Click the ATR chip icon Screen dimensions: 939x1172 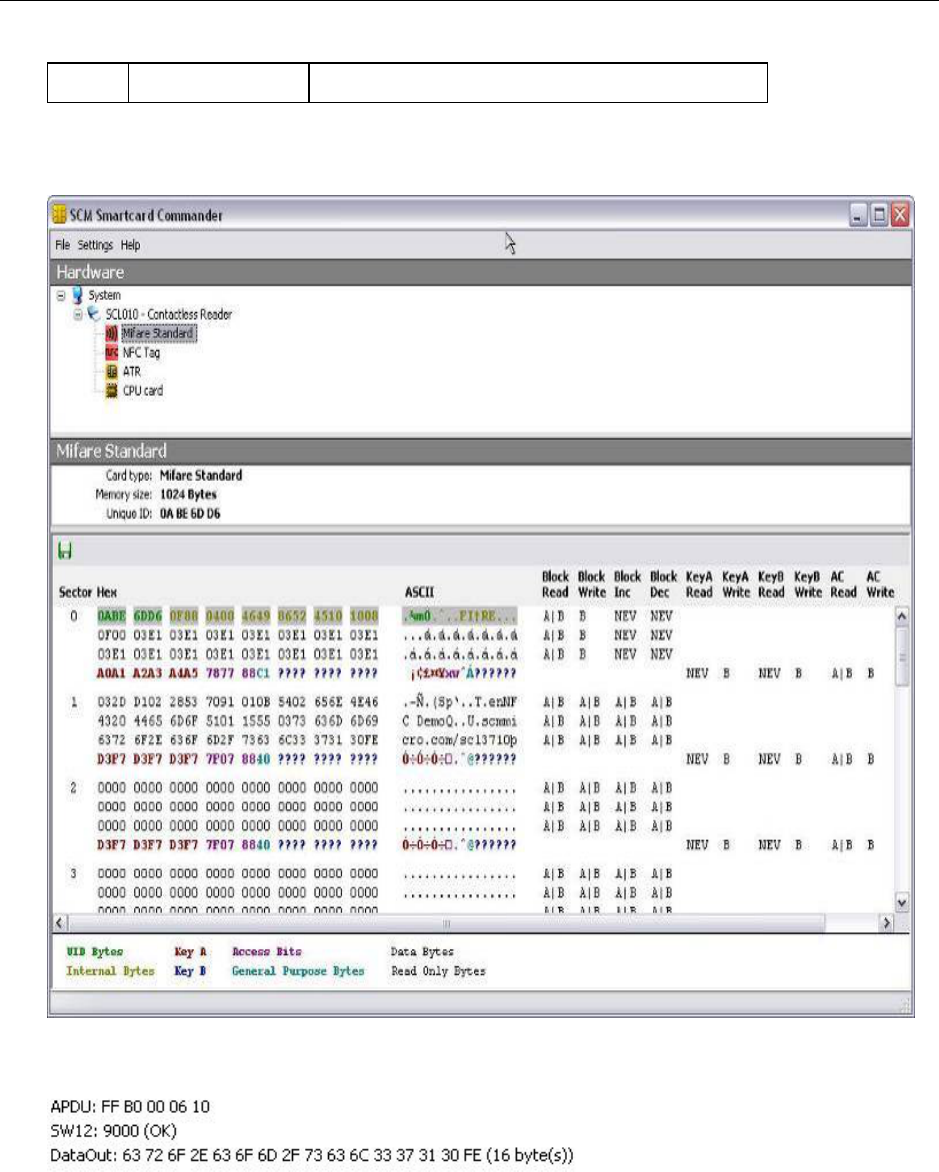[x=111, y=371]
